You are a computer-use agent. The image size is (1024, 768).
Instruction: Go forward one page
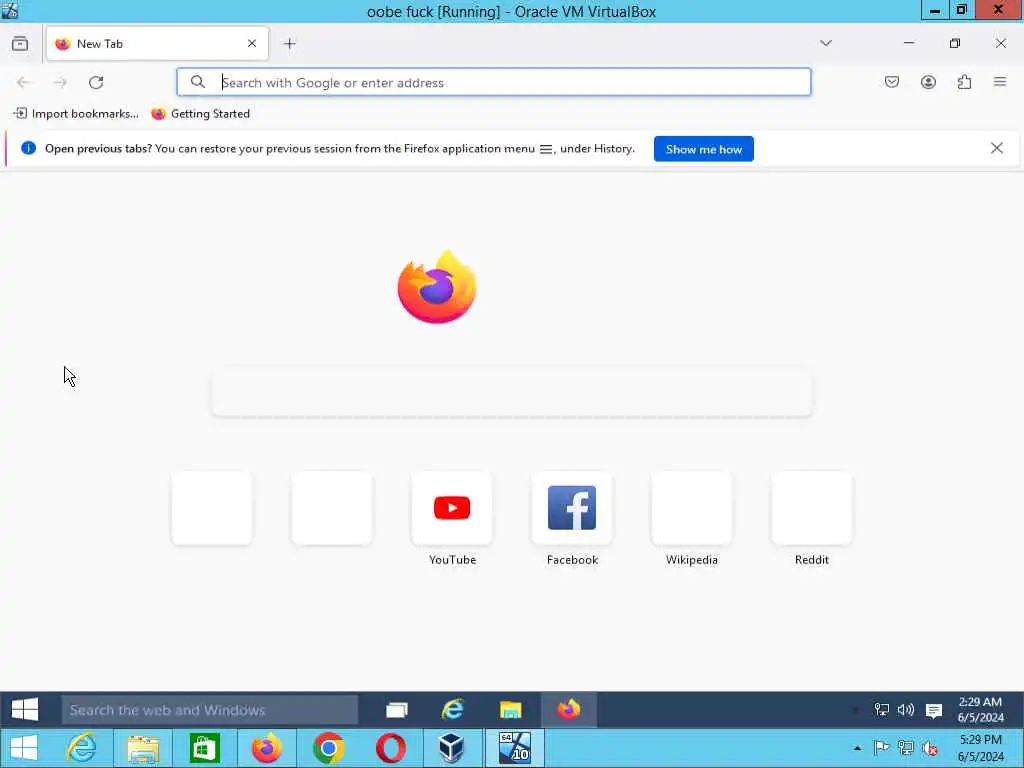tap(60, 82)
